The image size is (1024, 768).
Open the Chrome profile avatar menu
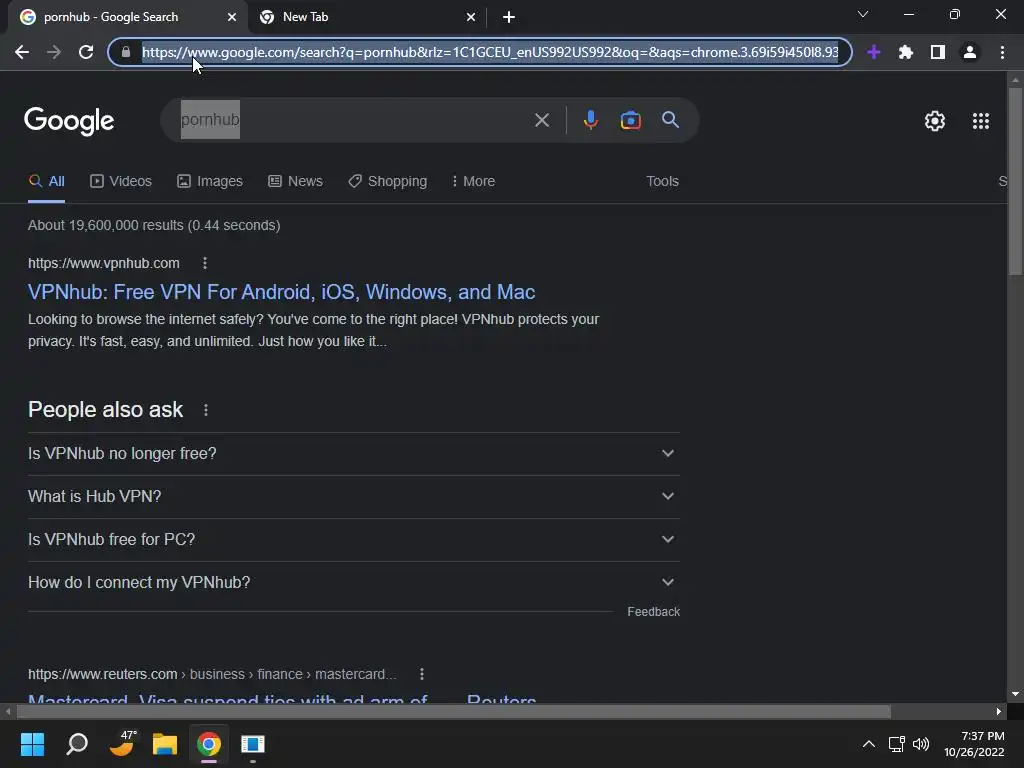pos(970,52)
